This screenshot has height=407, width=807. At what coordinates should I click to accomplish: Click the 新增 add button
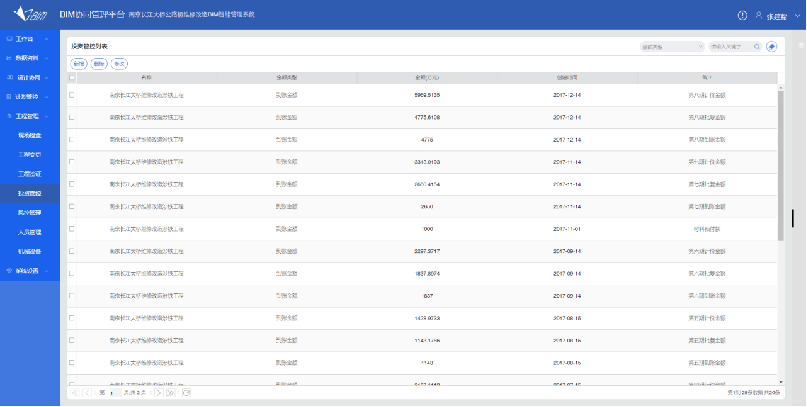[78, 64]
